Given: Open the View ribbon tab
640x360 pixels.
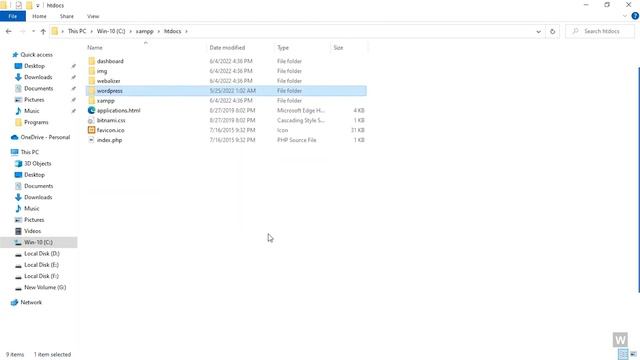Looking at the screenshot, I should (93, 16).
